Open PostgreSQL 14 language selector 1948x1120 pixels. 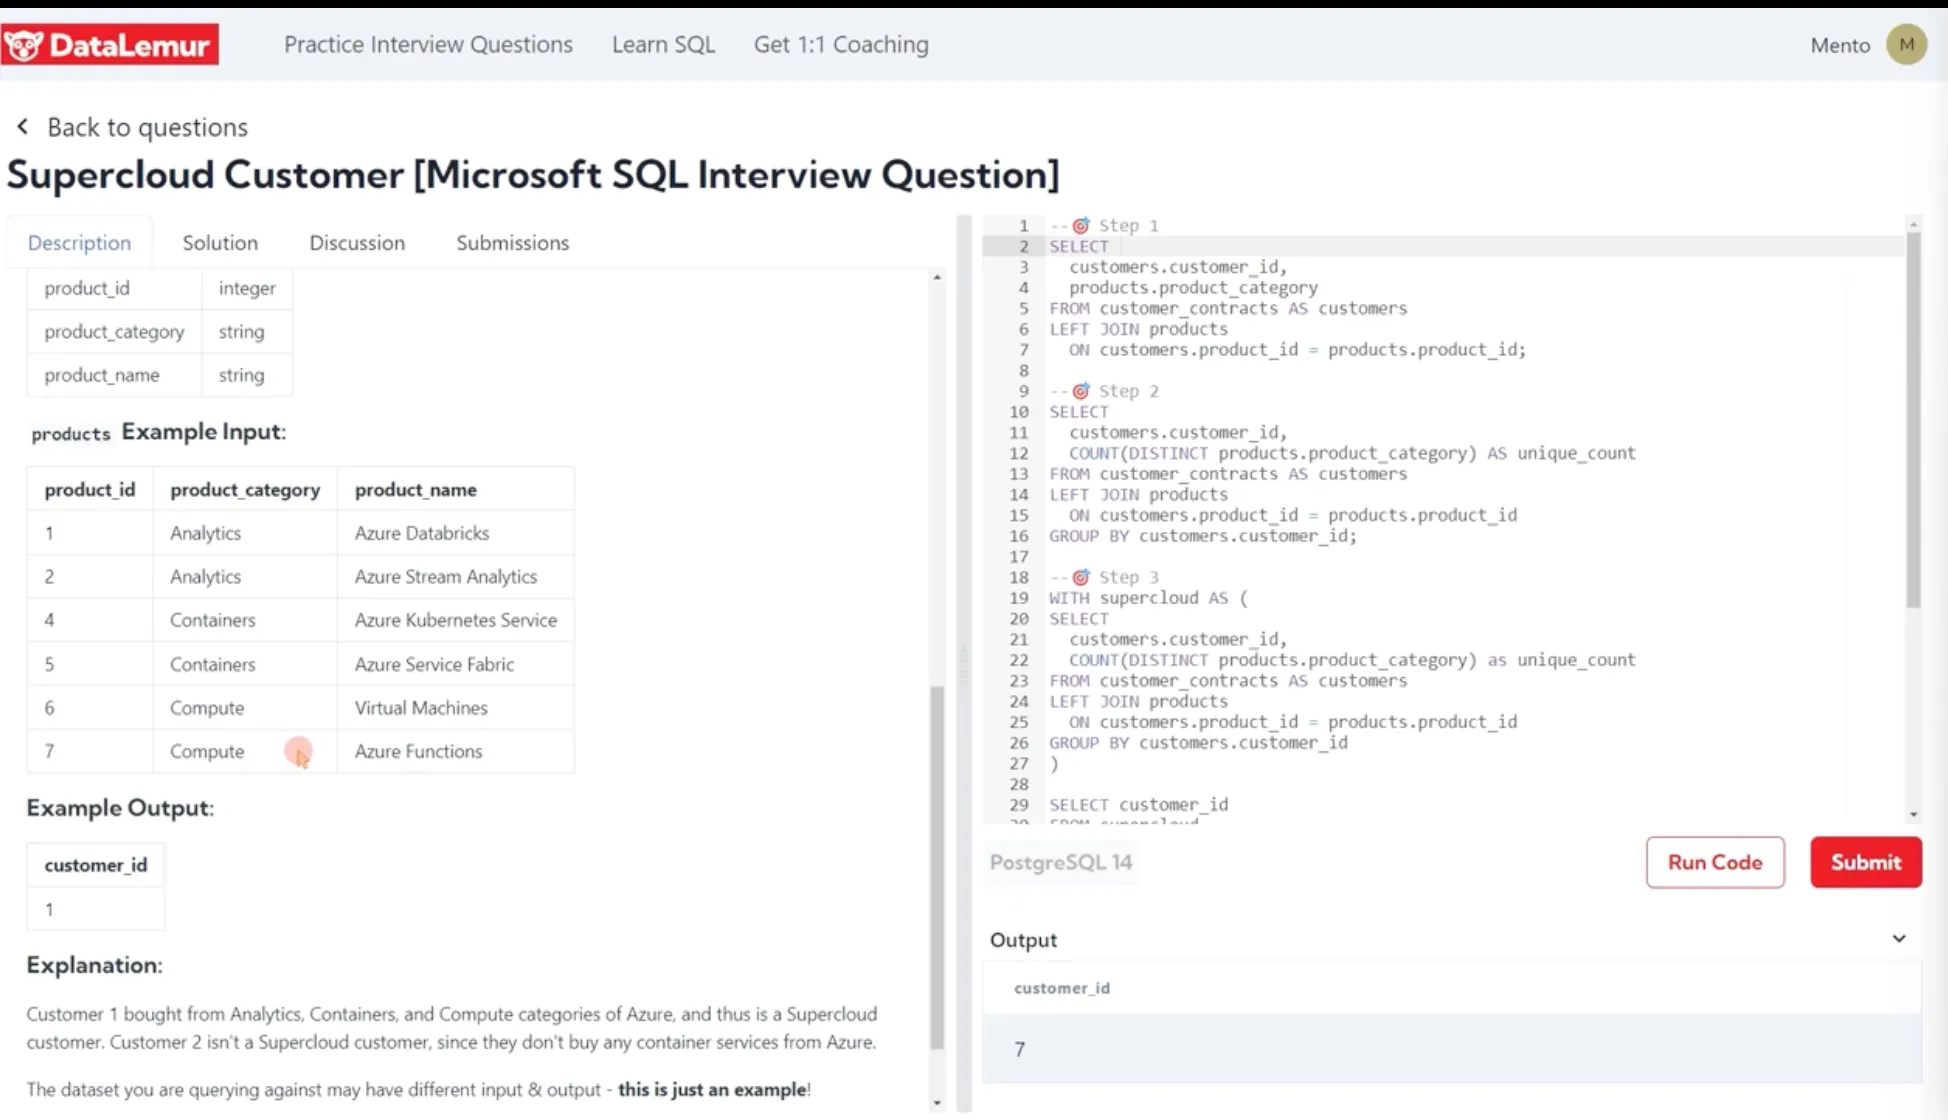(1061, 862)
